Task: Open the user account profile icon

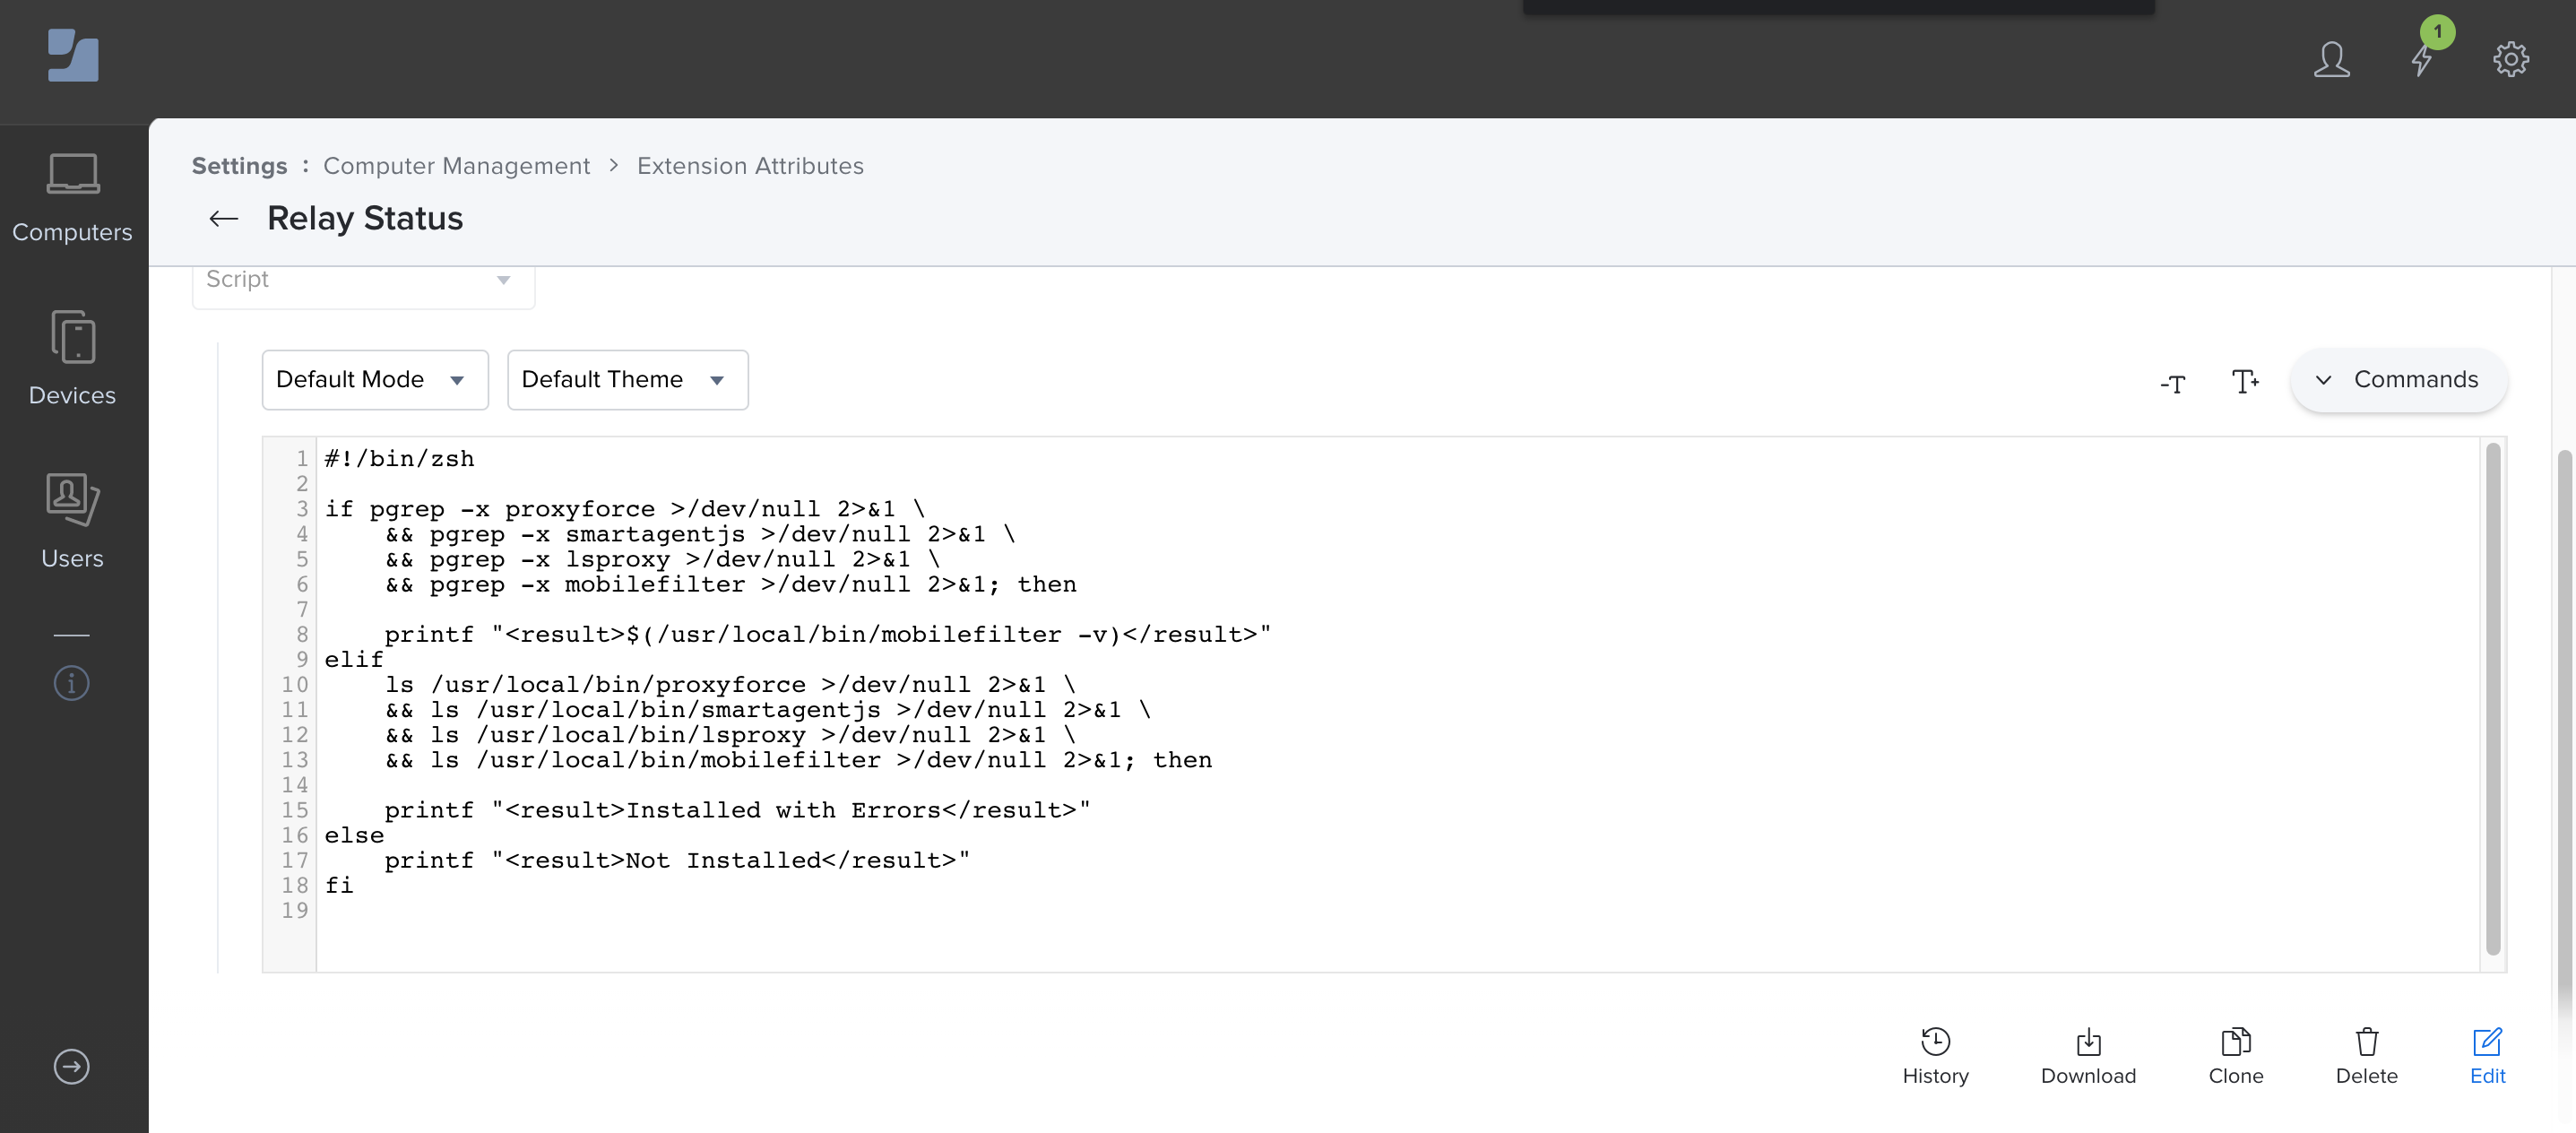Action: pyautogui.click(x=2331, y=60)
